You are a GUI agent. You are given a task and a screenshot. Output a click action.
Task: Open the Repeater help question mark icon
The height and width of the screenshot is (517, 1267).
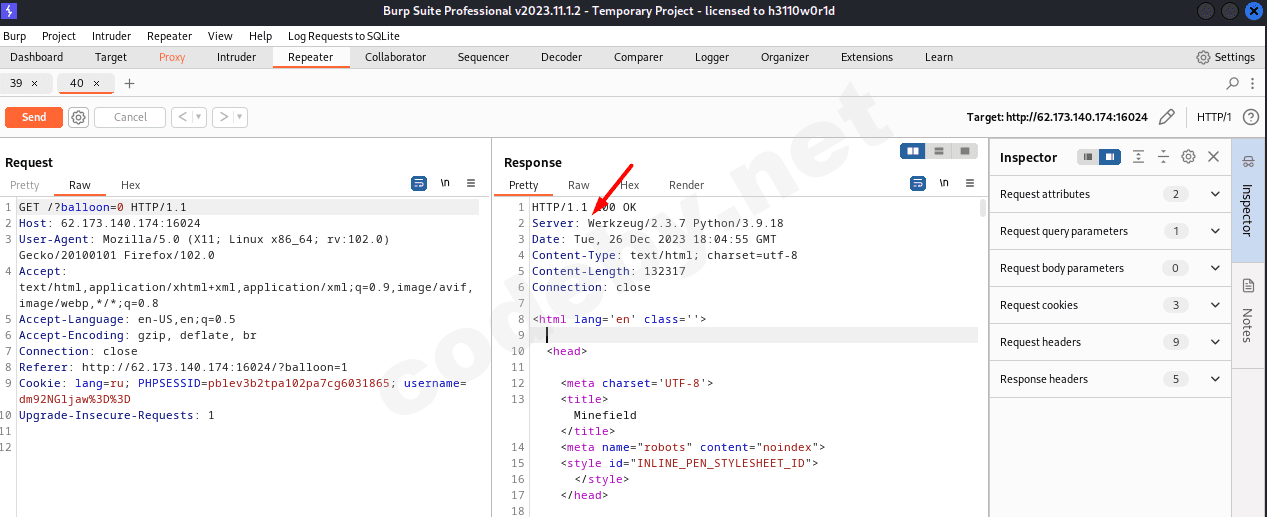click(1250, 117)
